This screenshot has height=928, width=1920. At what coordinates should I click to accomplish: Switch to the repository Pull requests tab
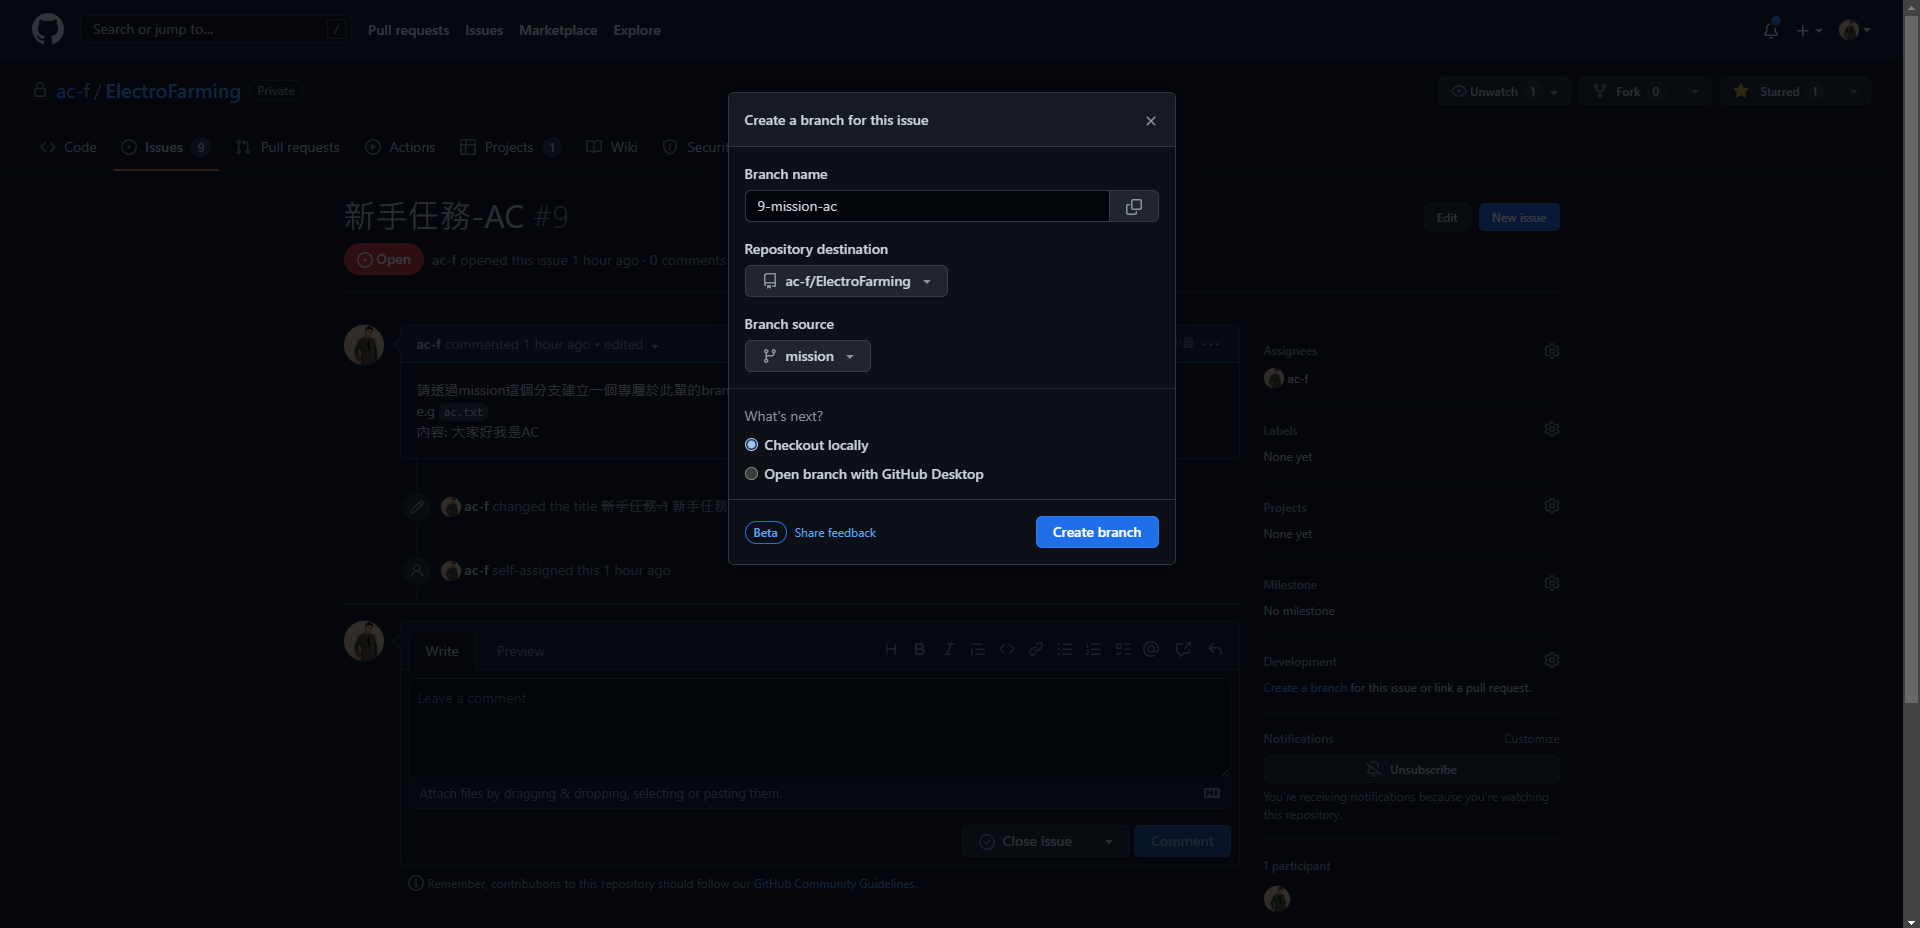(288, 147)
